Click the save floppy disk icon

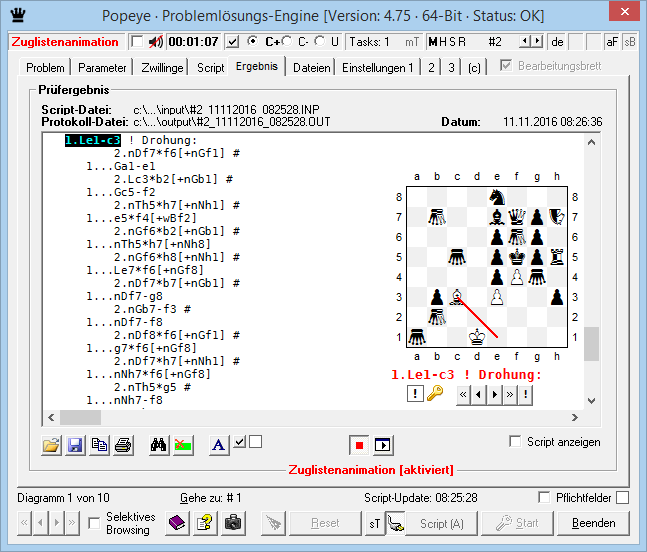75,445
